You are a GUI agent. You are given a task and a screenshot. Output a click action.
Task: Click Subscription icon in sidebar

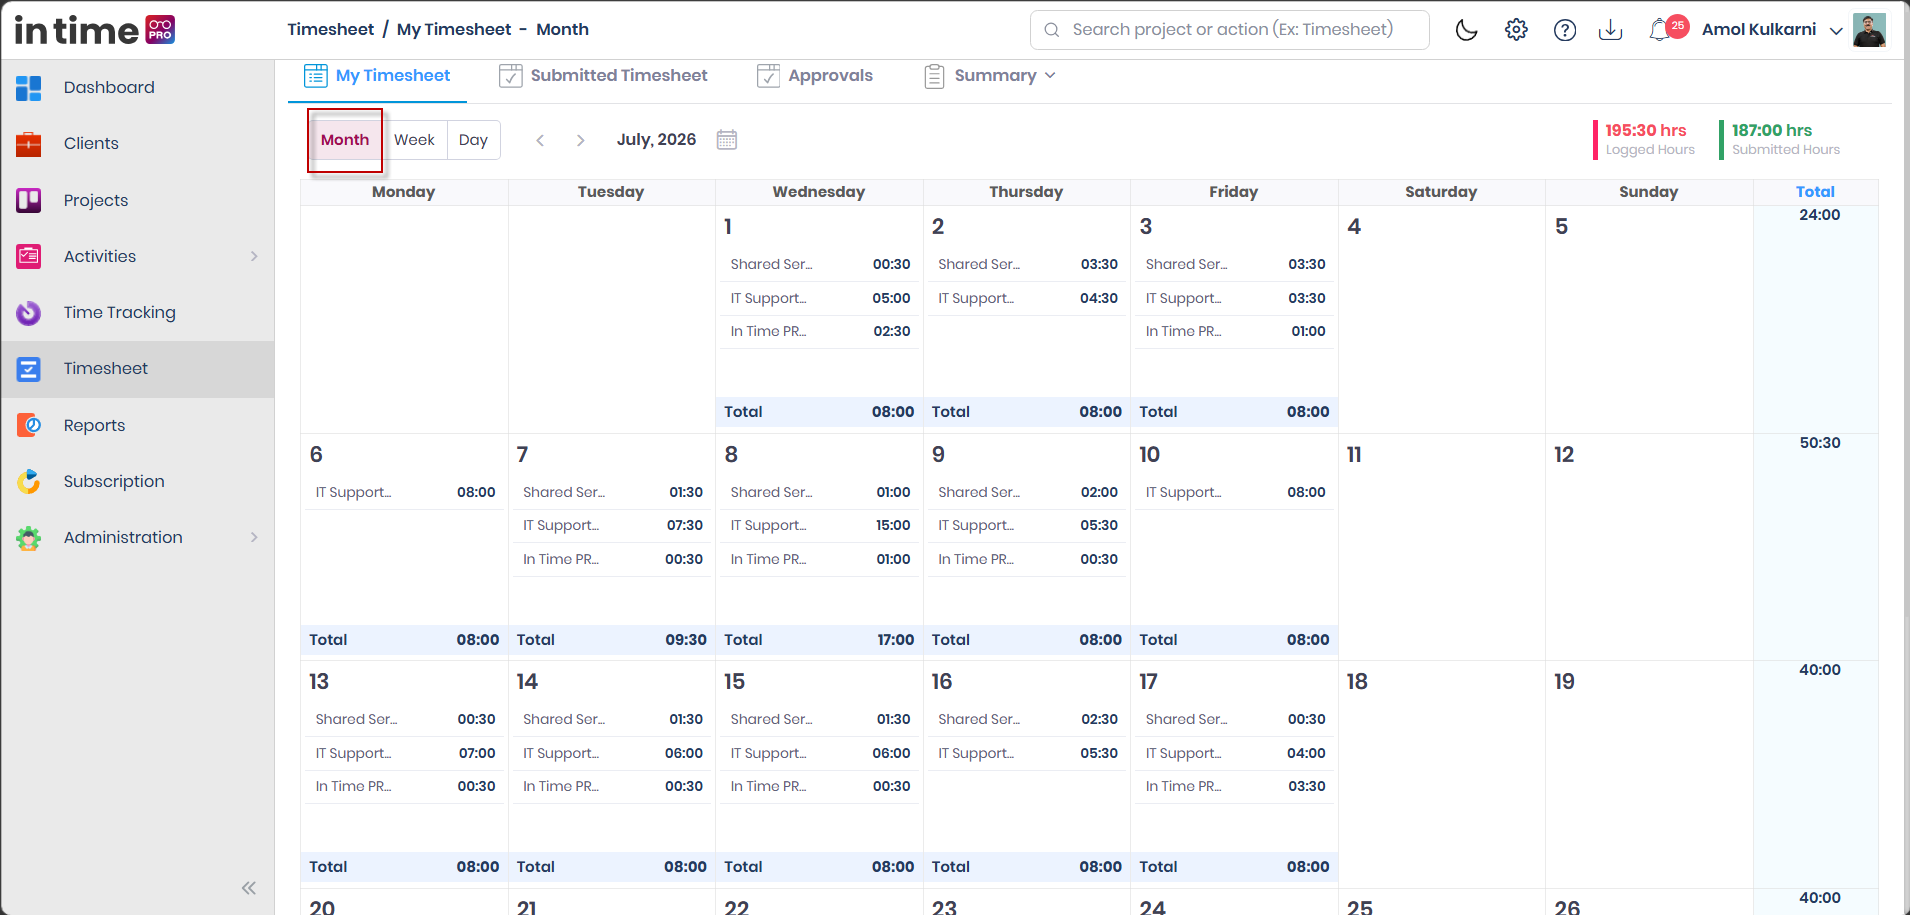pyautogui.click(x=29, y=481)
